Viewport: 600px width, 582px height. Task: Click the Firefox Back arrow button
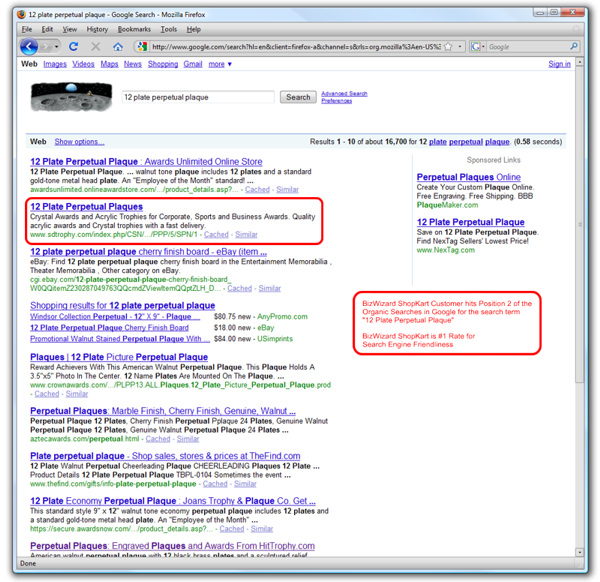coord(29,47)
